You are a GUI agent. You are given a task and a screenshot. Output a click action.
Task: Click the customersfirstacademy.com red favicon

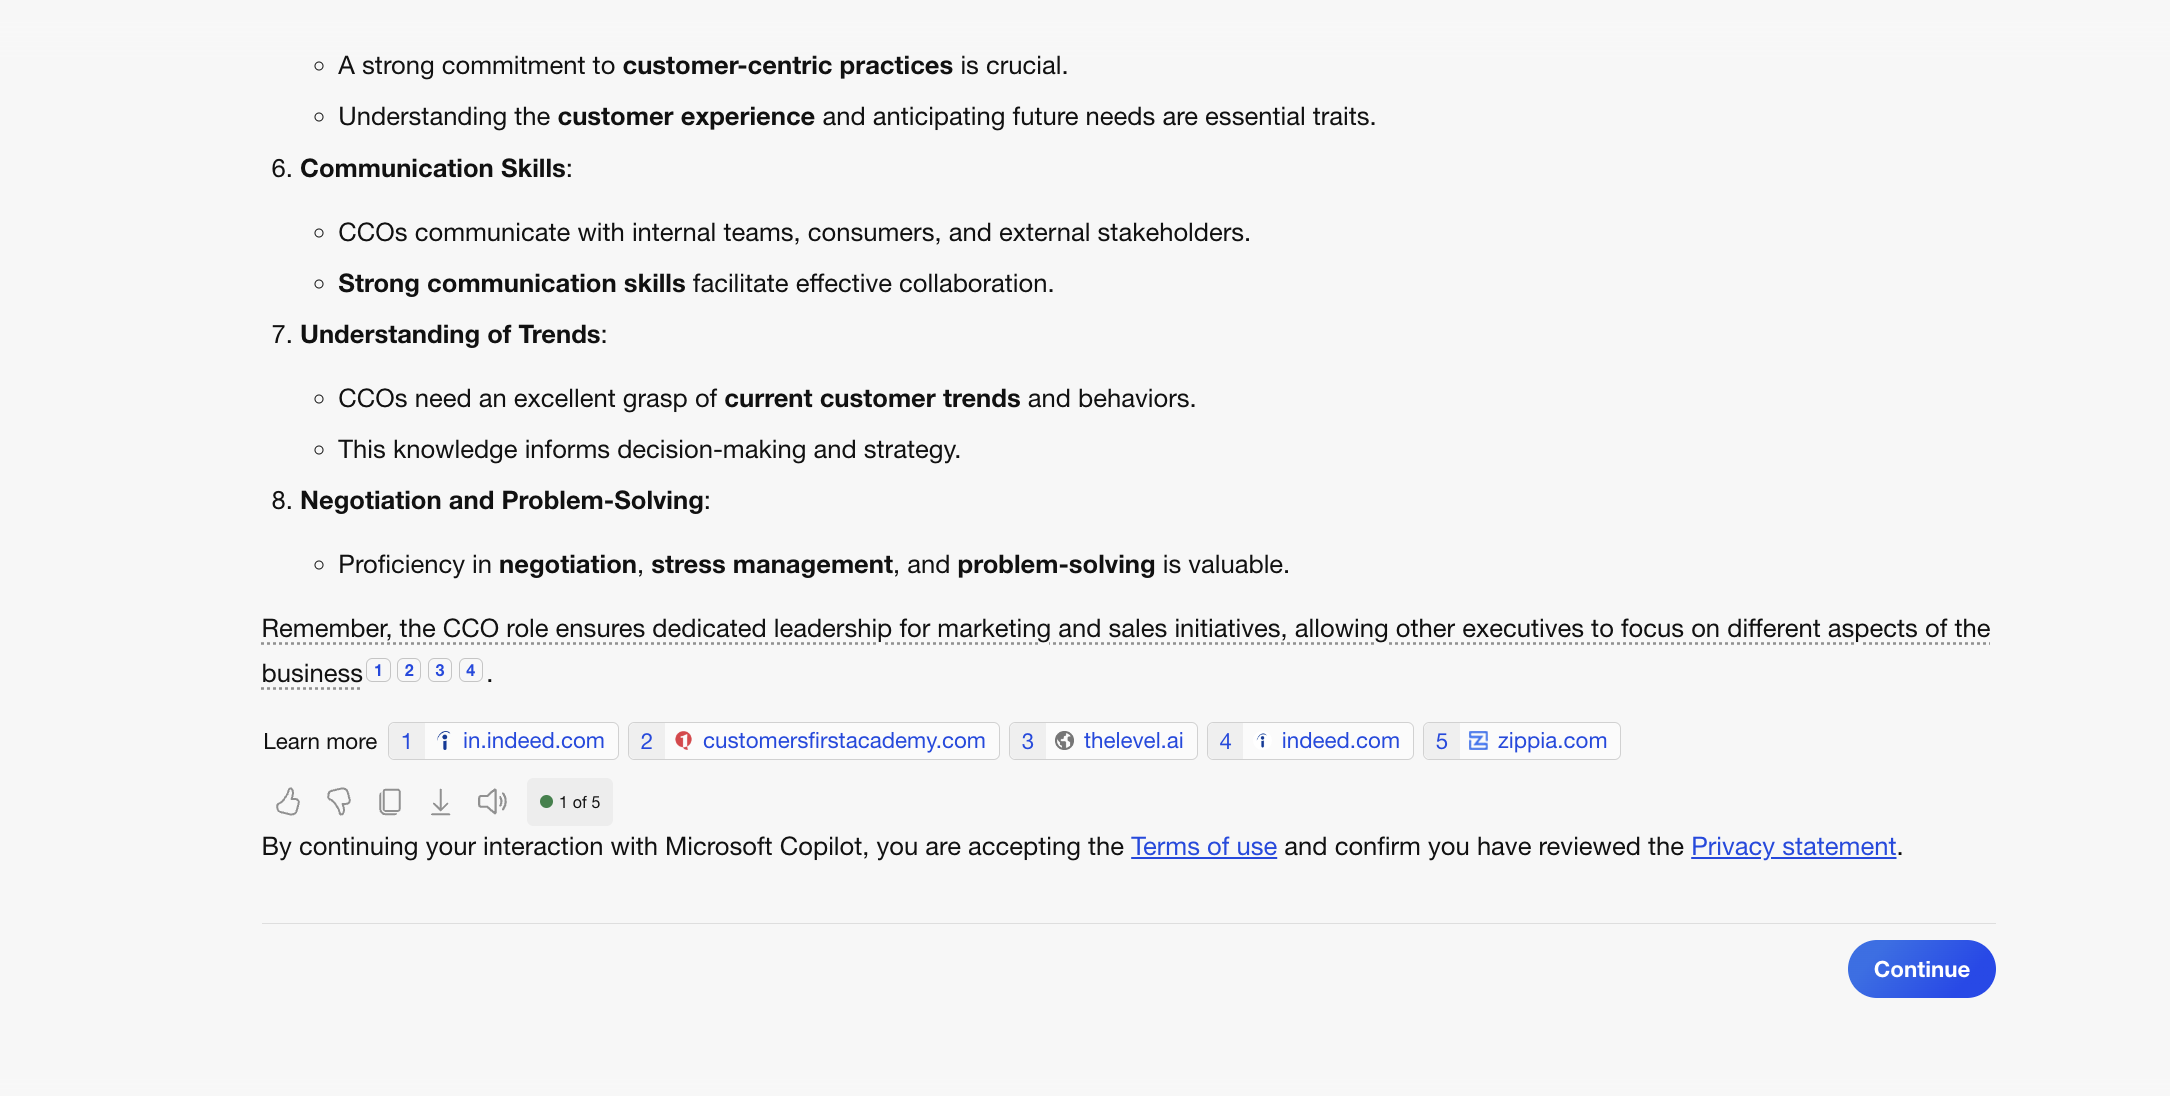(684, 741)
